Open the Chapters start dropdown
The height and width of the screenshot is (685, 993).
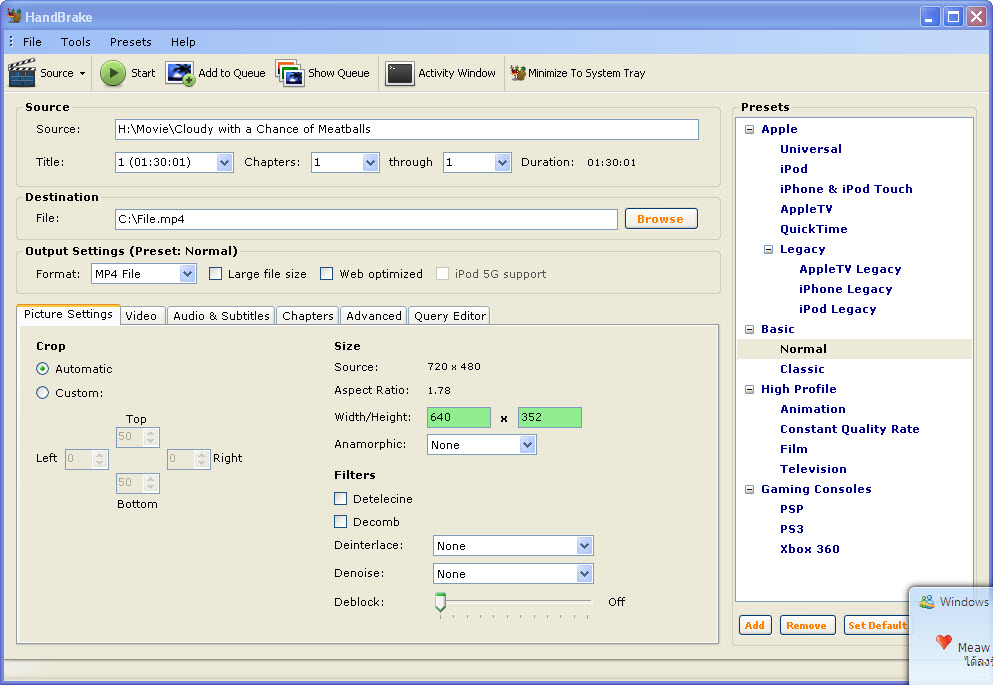[x=370, y=162]
